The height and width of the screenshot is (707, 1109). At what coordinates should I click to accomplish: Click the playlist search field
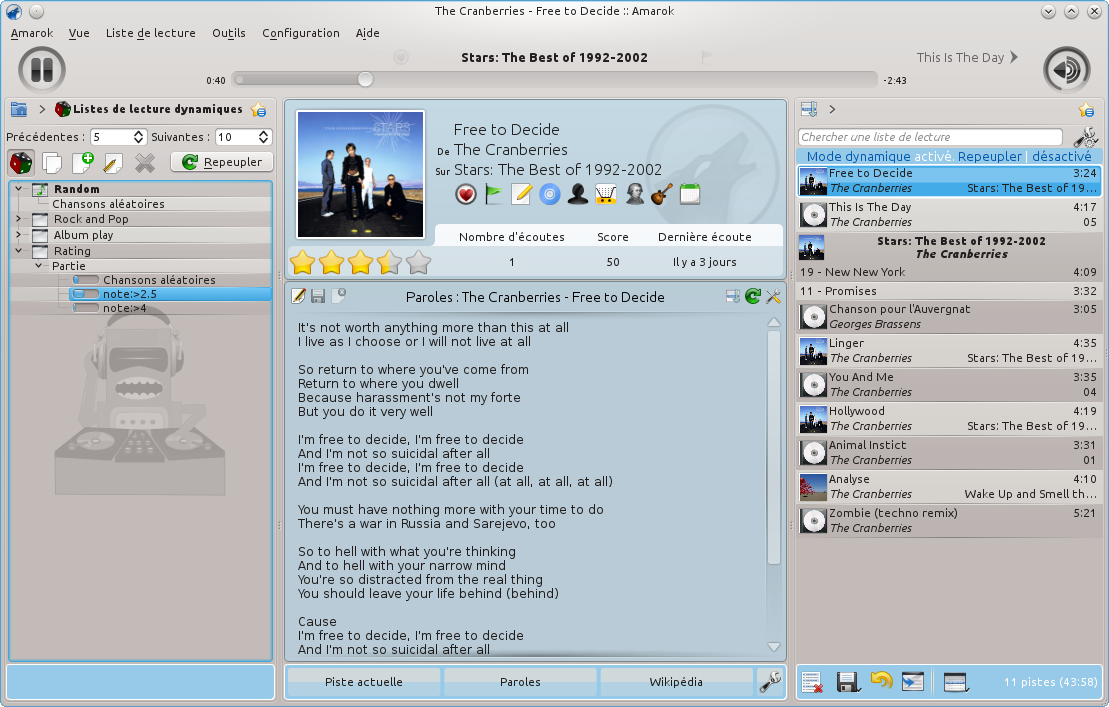click(x=931, y=137)
